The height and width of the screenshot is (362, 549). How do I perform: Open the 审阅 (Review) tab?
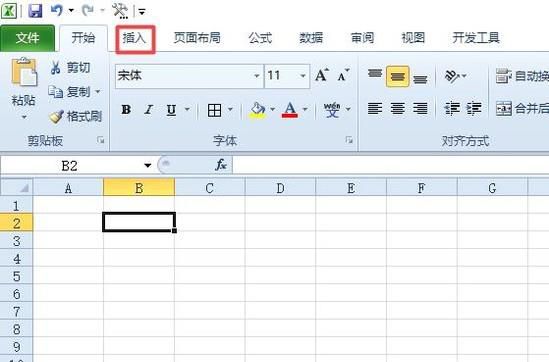(362, 38)
